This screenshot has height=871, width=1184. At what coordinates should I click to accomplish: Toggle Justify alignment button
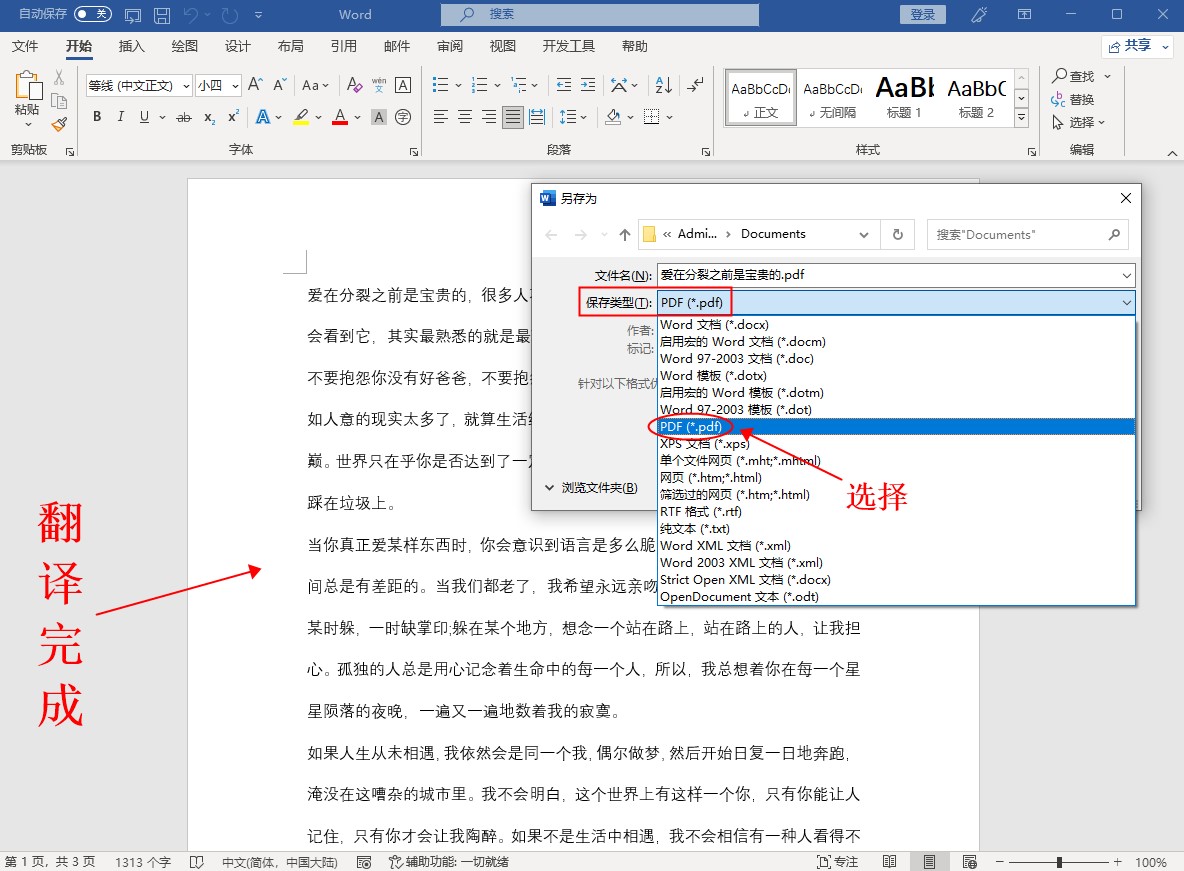pos(513,116)
